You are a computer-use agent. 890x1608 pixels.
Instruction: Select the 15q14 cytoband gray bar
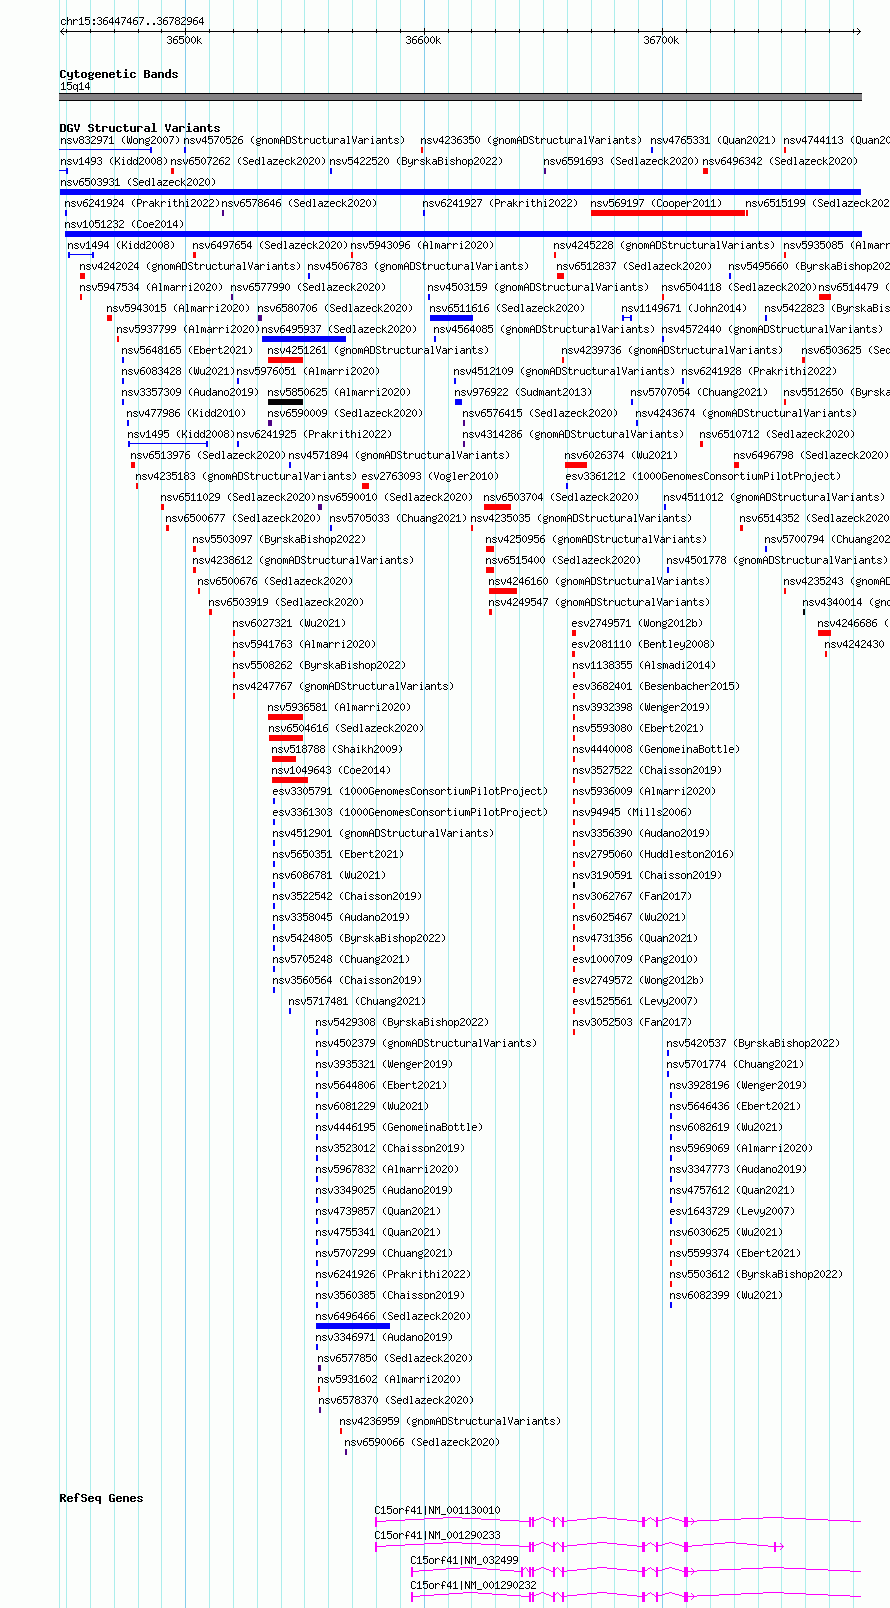click(460, 97)
